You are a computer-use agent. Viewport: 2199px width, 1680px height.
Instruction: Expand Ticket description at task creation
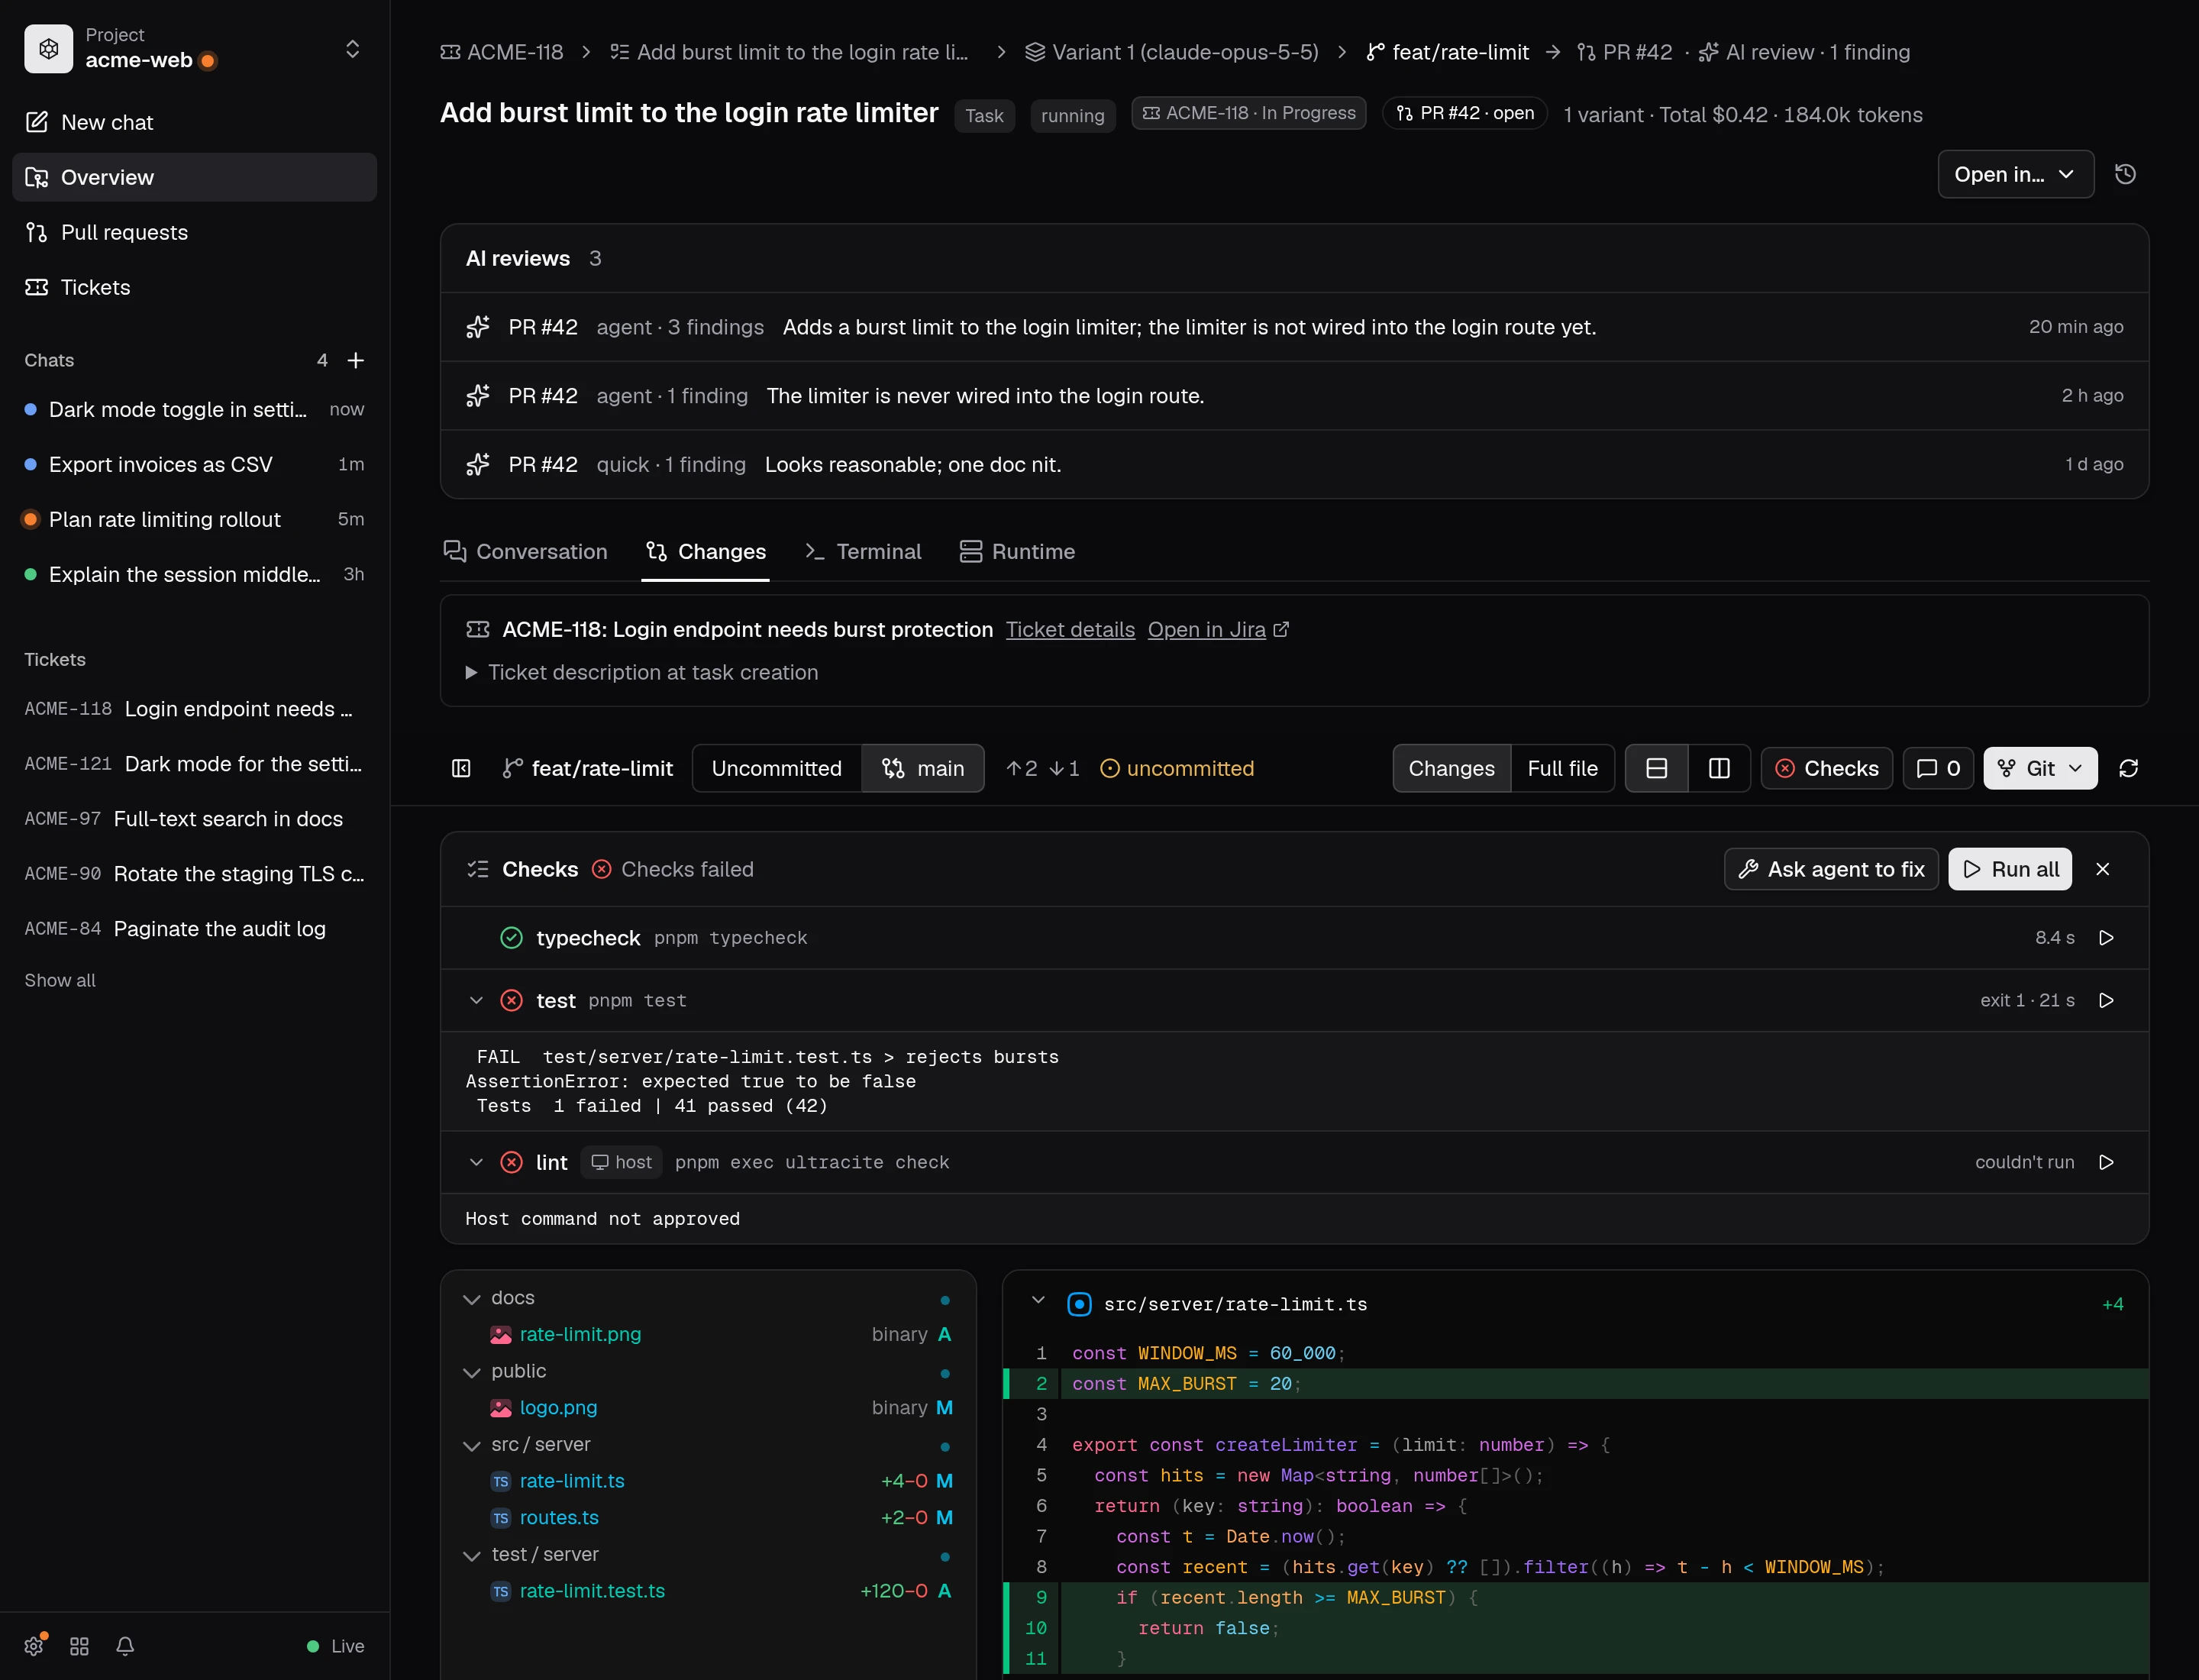642,672
